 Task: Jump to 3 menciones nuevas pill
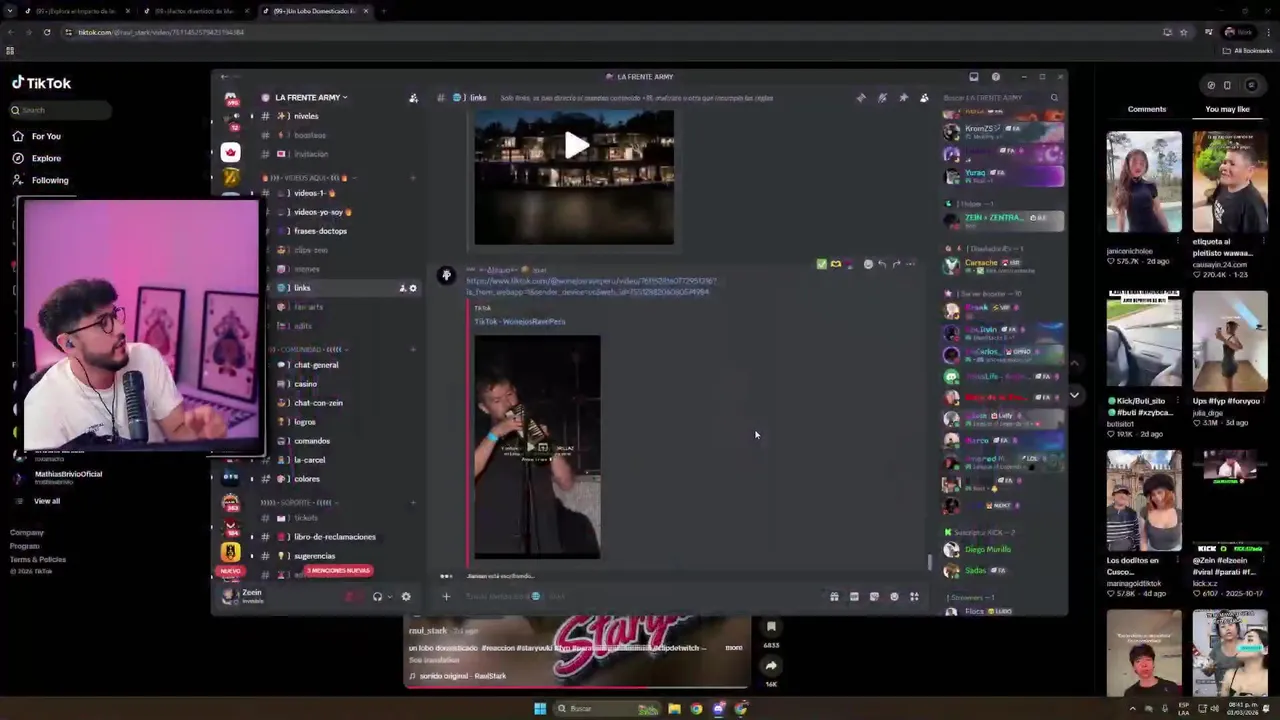click(x=338, y=571)
